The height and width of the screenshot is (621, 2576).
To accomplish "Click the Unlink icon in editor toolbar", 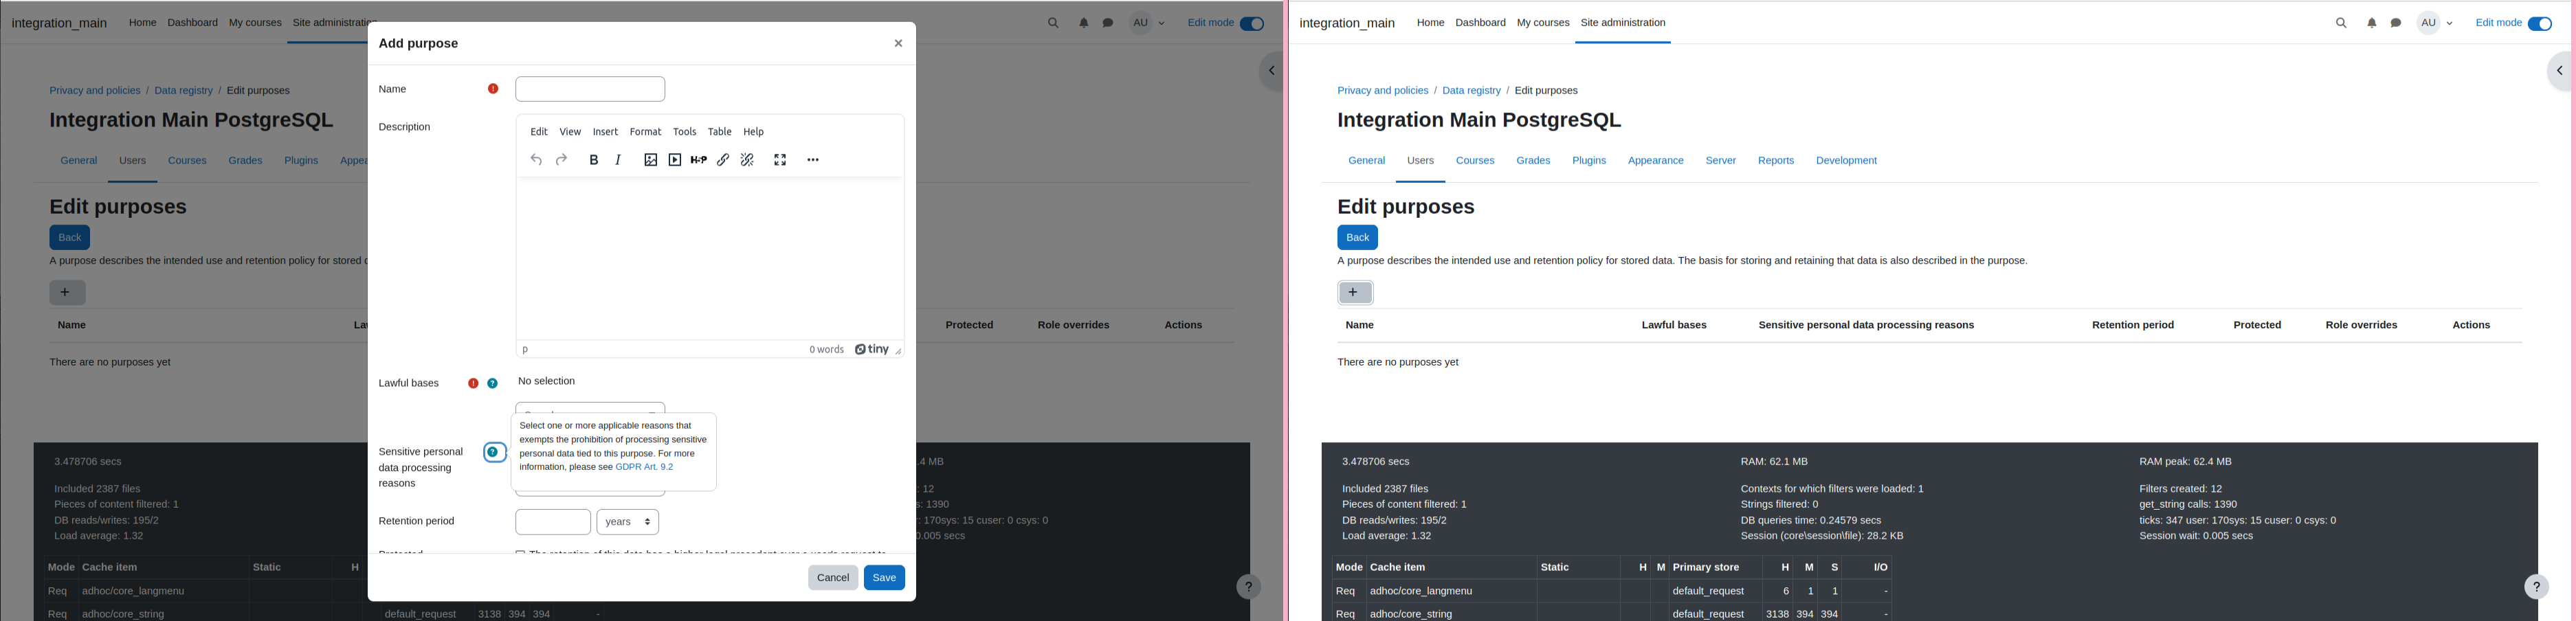I will (x=747, y=160).
